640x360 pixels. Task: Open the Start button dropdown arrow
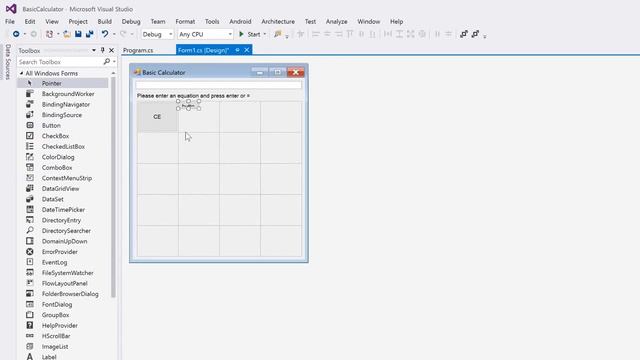tap(264, 34)
